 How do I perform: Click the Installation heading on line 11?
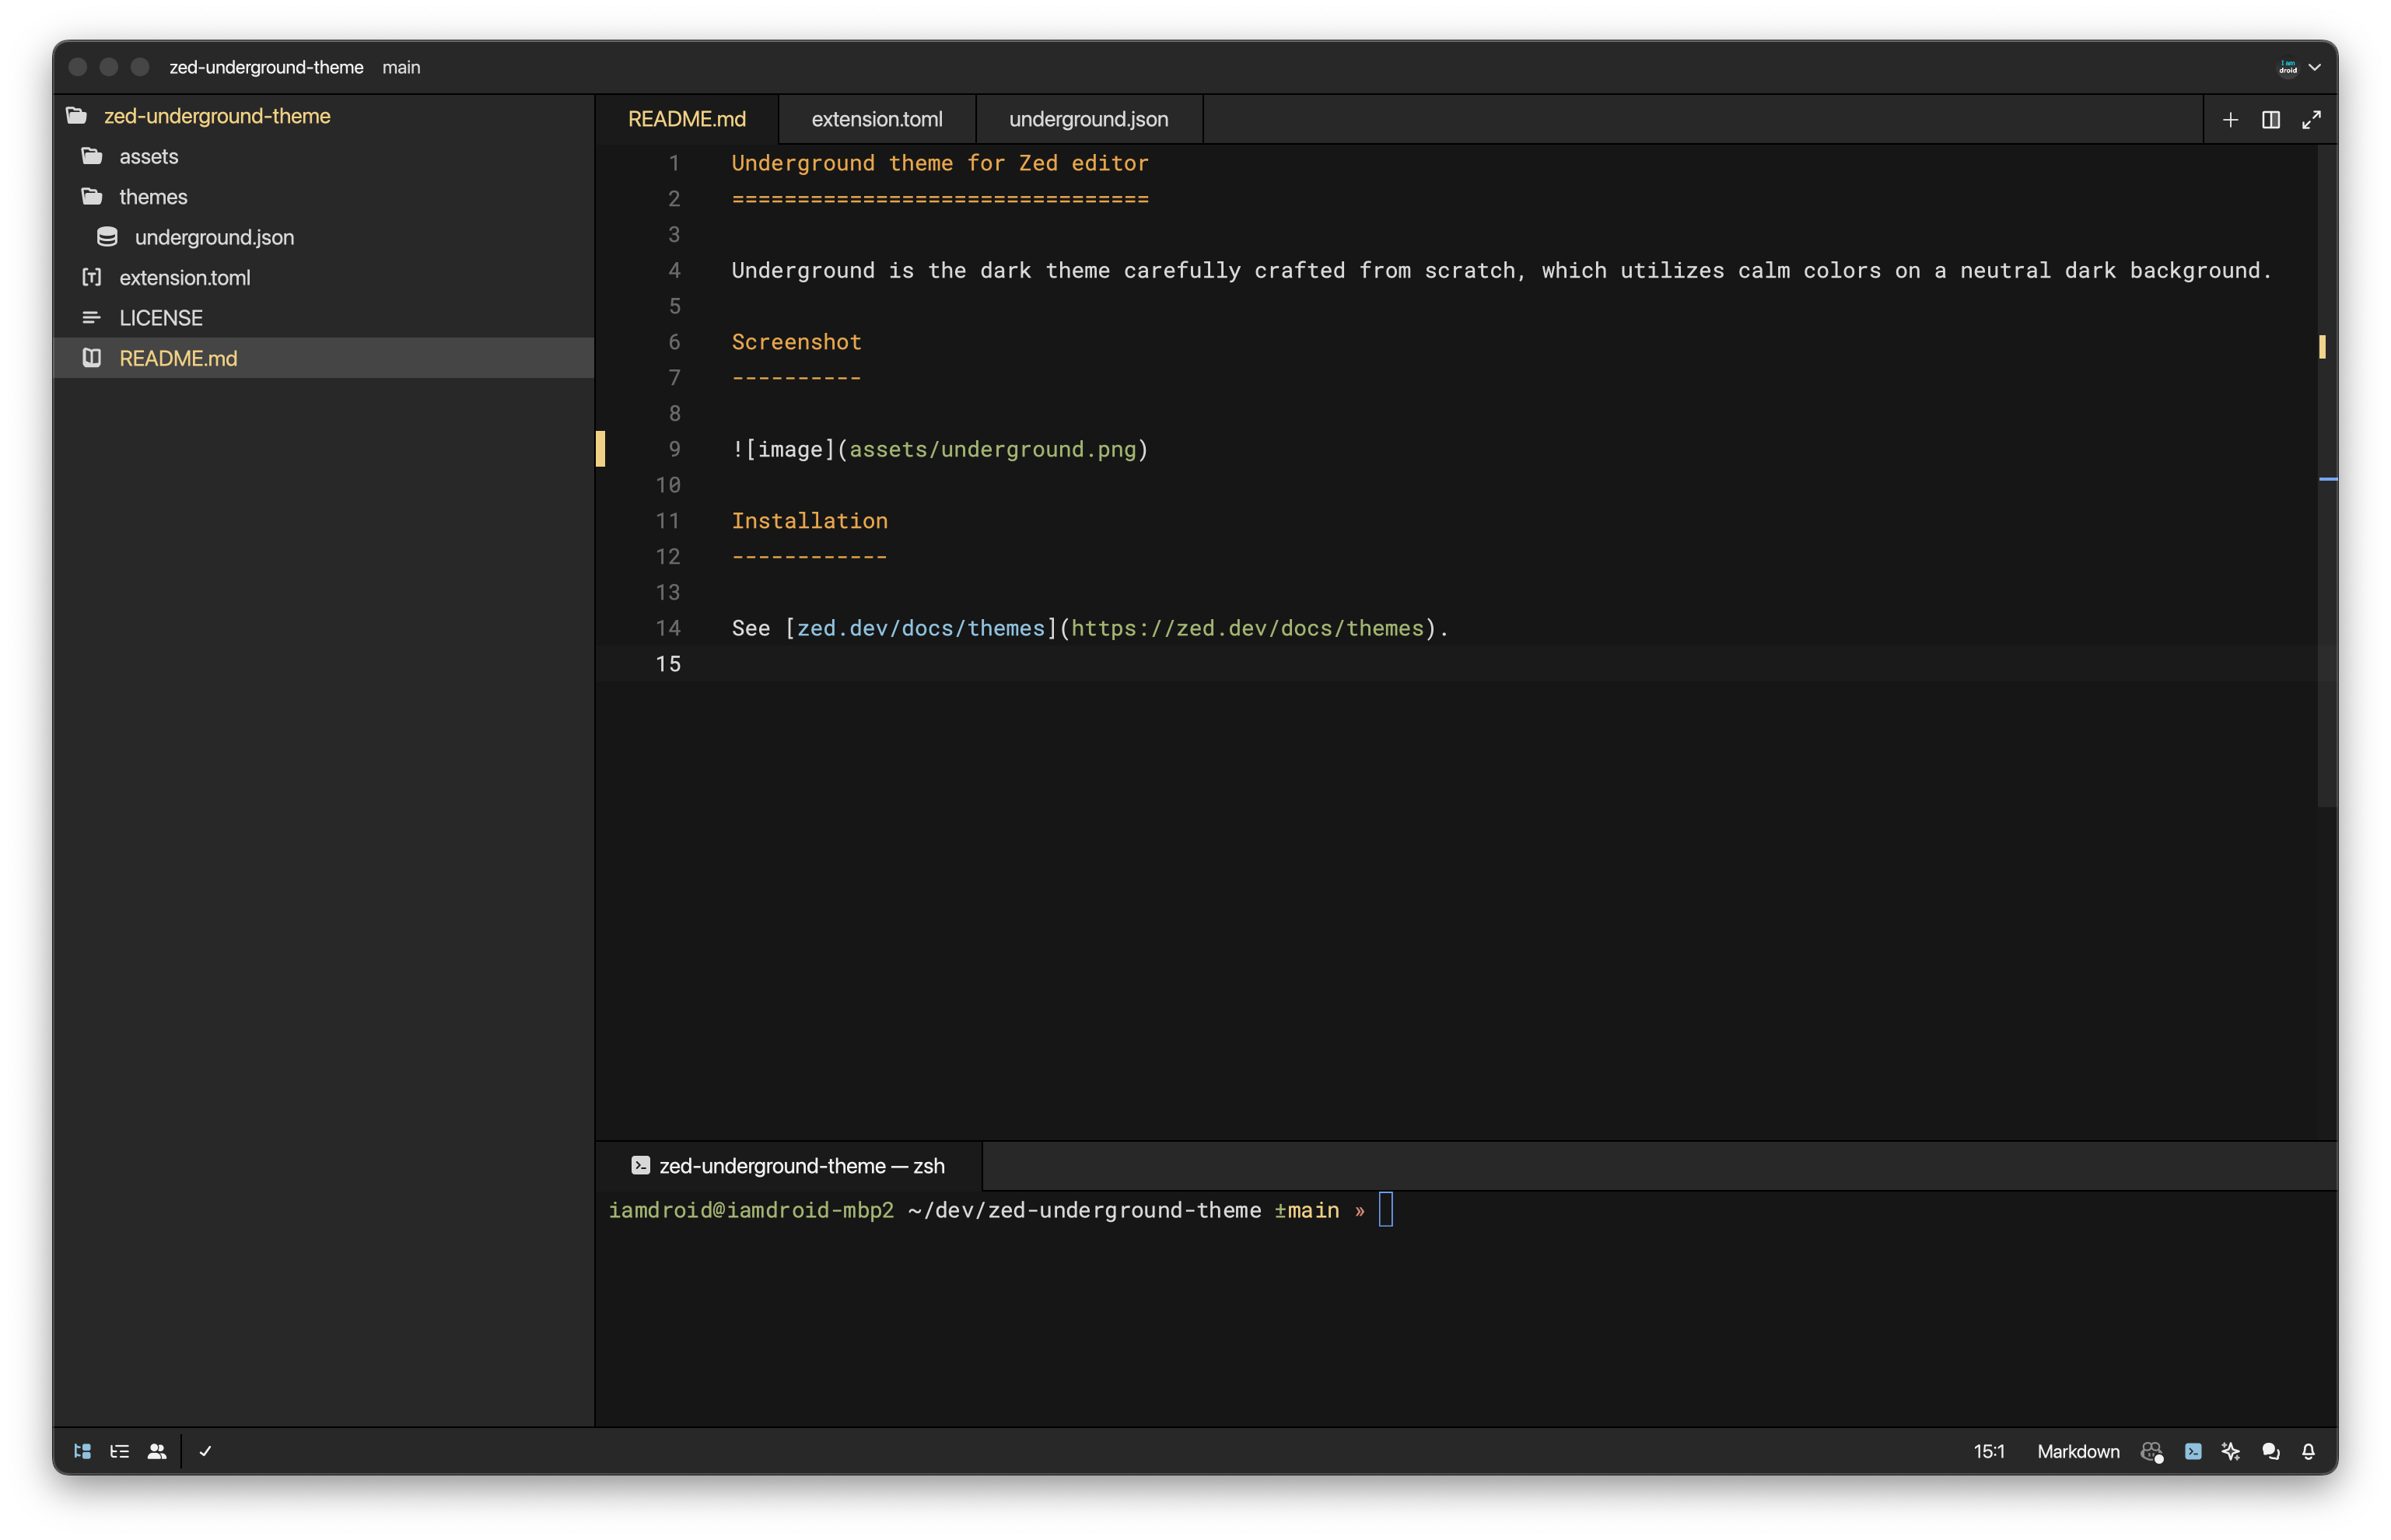tap(809, 521)
